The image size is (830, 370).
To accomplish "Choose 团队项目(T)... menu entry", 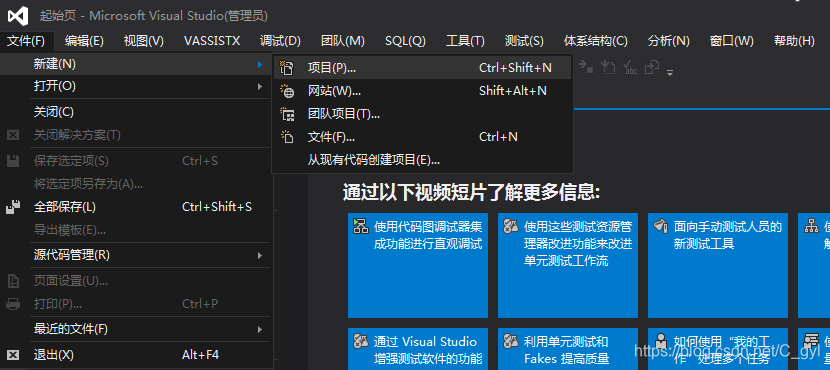I will [x=422, y=114].
